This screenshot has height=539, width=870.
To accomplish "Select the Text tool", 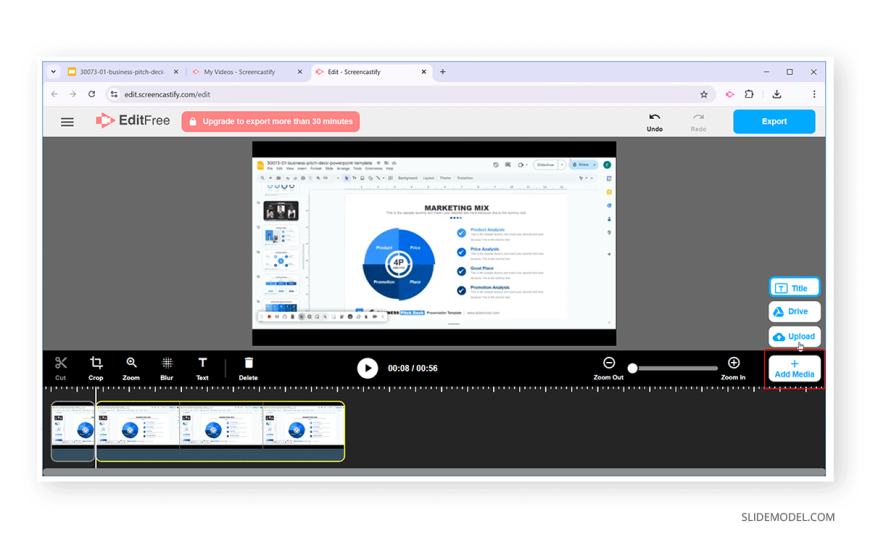I will click(202, 368).
